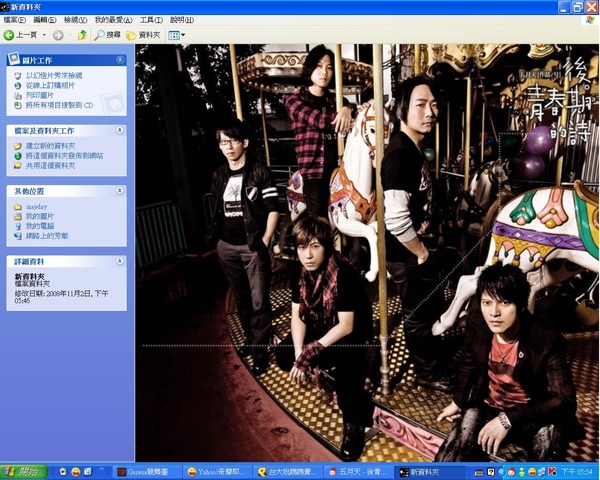
Task: Click the 新資料夾 taskbar button
Action: tap(431, 472)
